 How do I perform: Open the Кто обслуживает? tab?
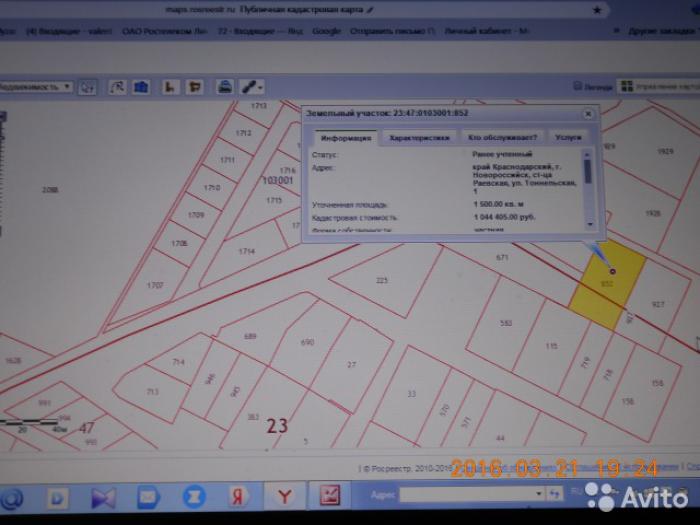point(502,138)
